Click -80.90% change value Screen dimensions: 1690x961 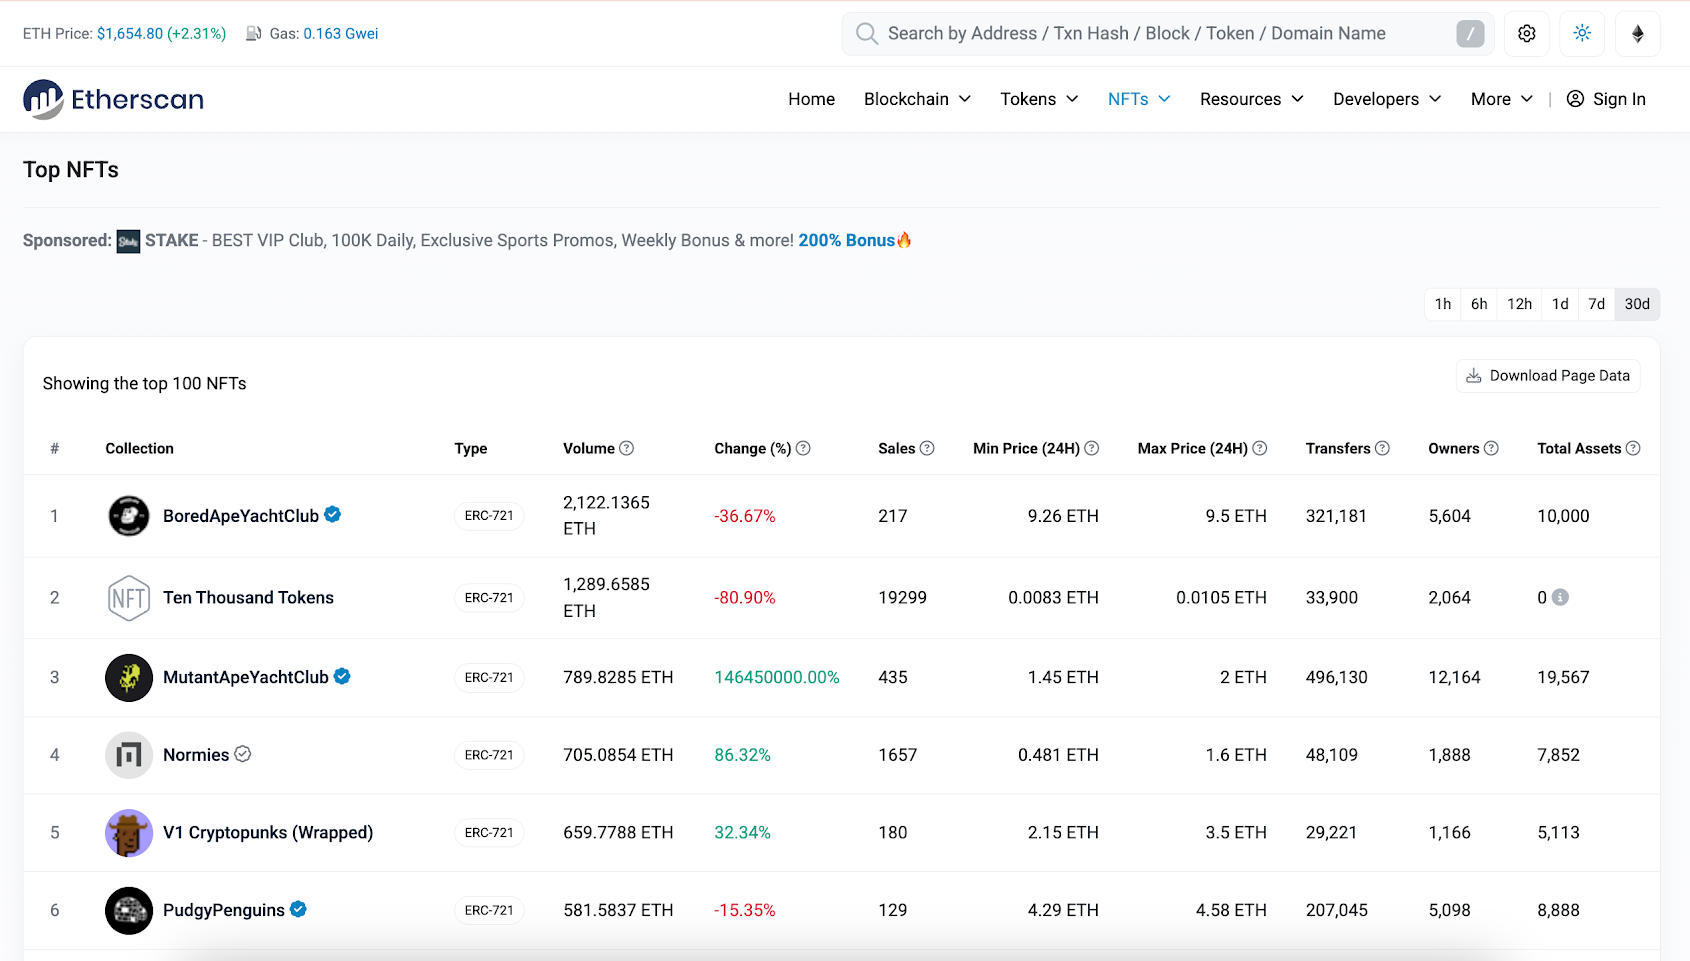point(745,598)
